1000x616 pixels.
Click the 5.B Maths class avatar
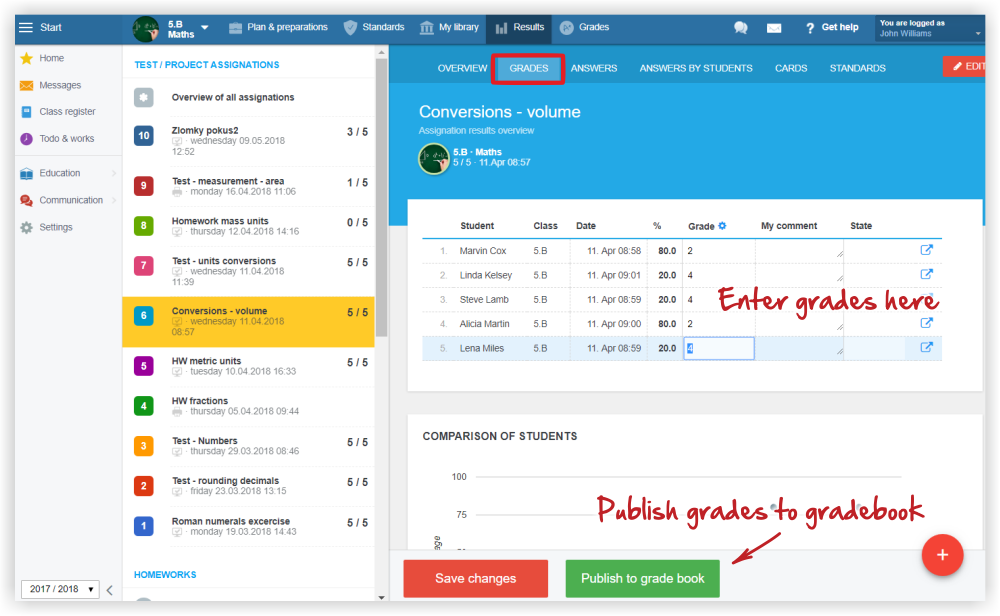click(145, 29)
